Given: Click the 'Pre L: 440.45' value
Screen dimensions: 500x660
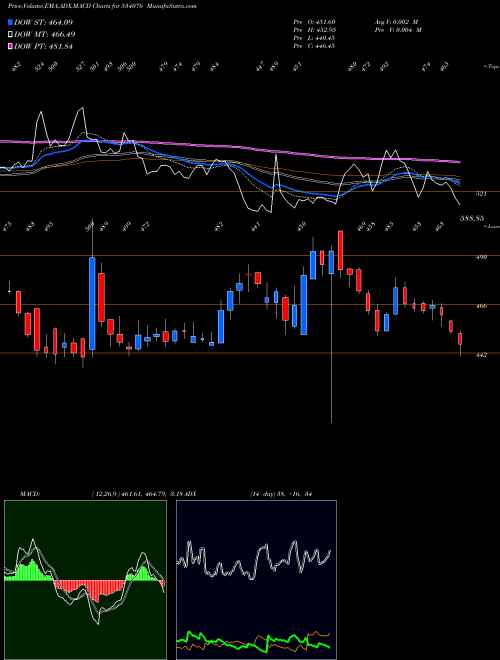Looking at the screenshot, I should tap(314, 38).
